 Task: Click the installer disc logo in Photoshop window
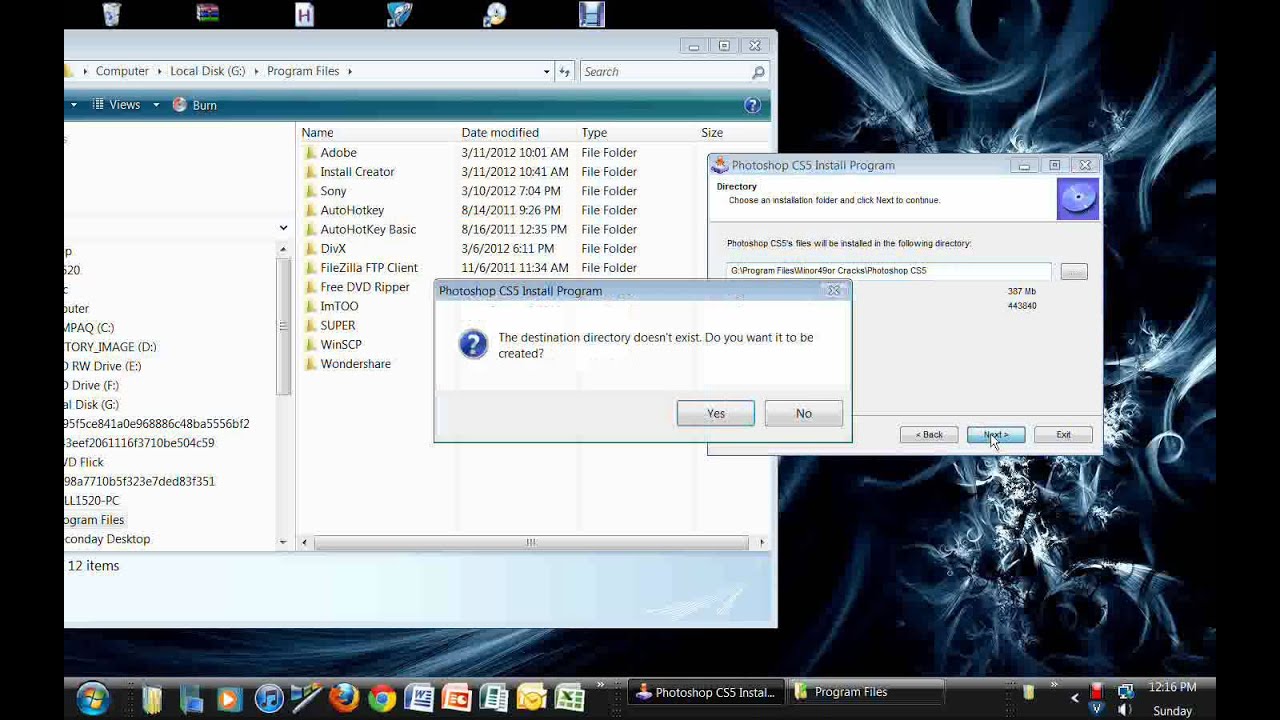tap(1077, 198)
